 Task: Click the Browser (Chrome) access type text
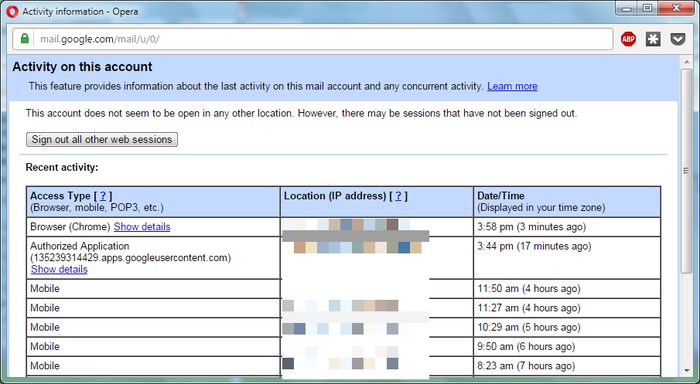[70, 227]
